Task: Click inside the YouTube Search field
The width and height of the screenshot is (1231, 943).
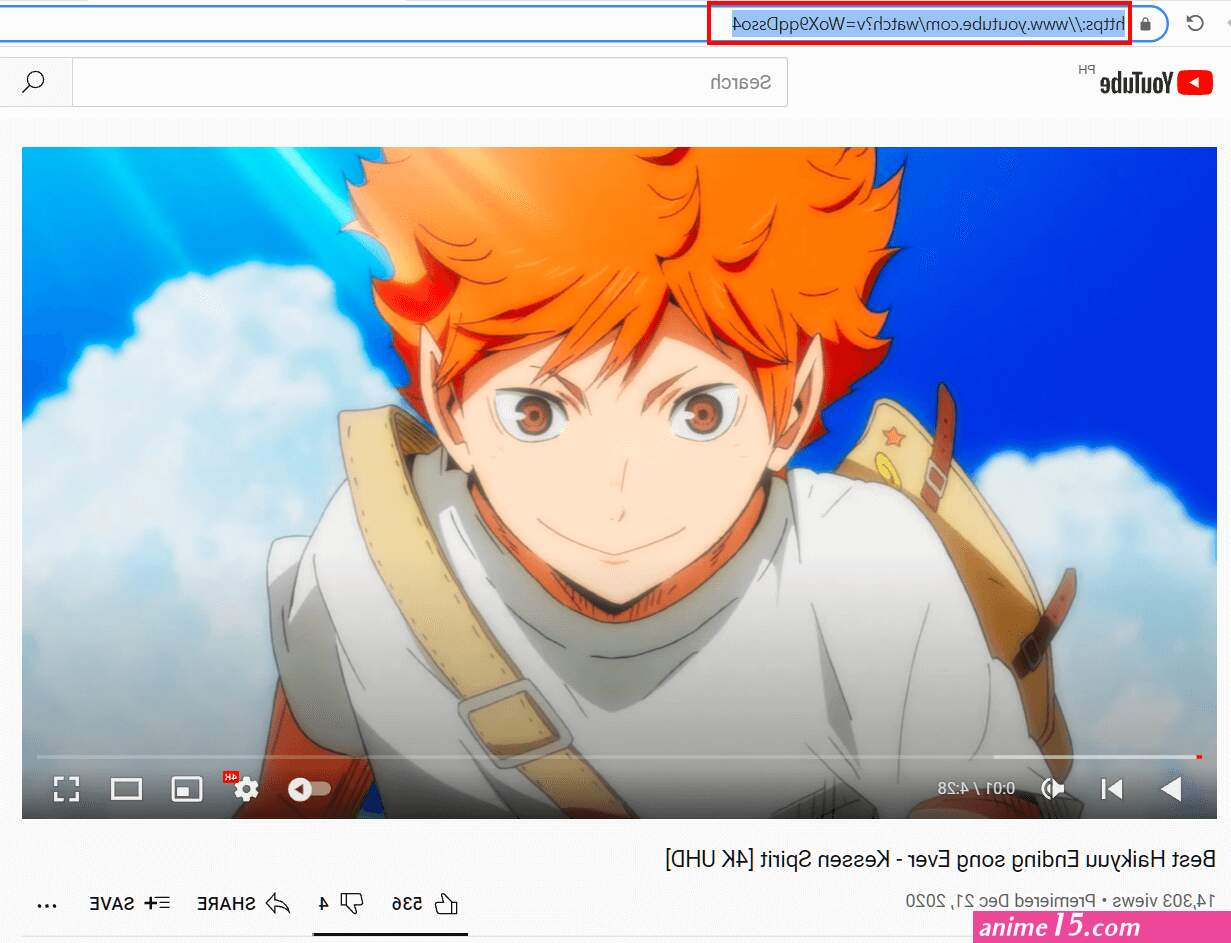Action: click(430, 82)
